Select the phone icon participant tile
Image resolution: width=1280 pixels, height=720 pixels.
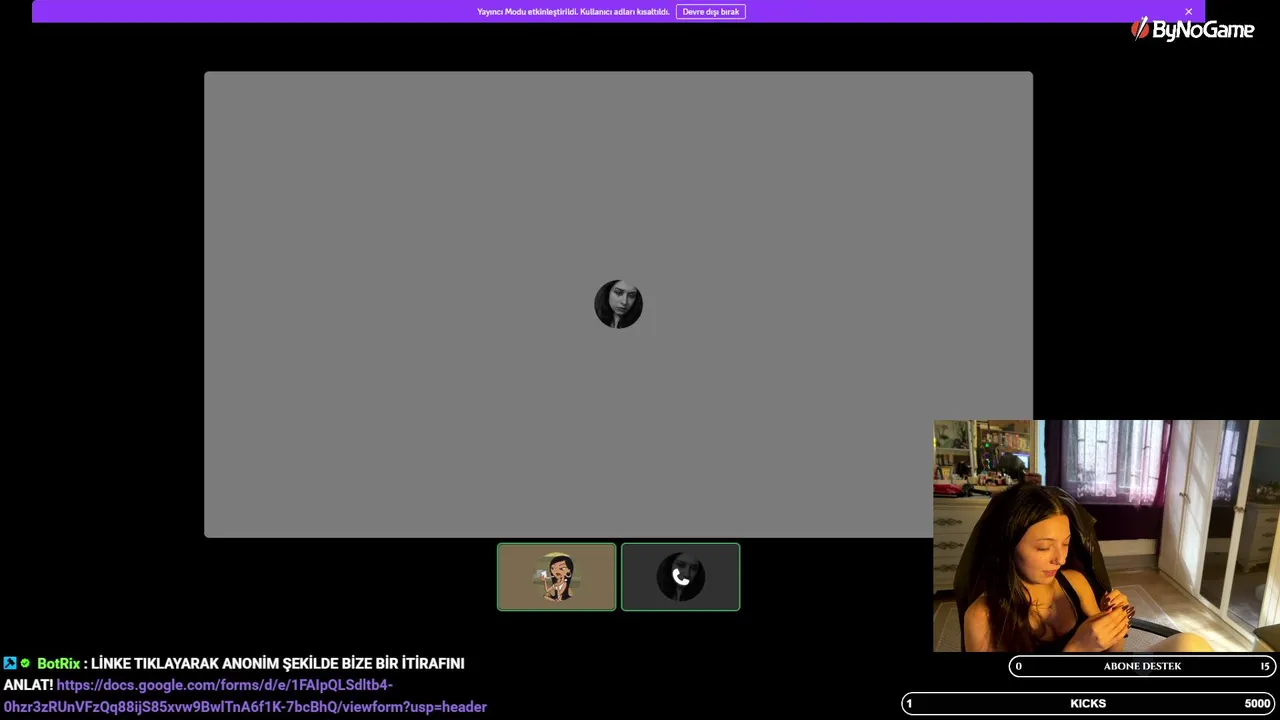[681, 577]
